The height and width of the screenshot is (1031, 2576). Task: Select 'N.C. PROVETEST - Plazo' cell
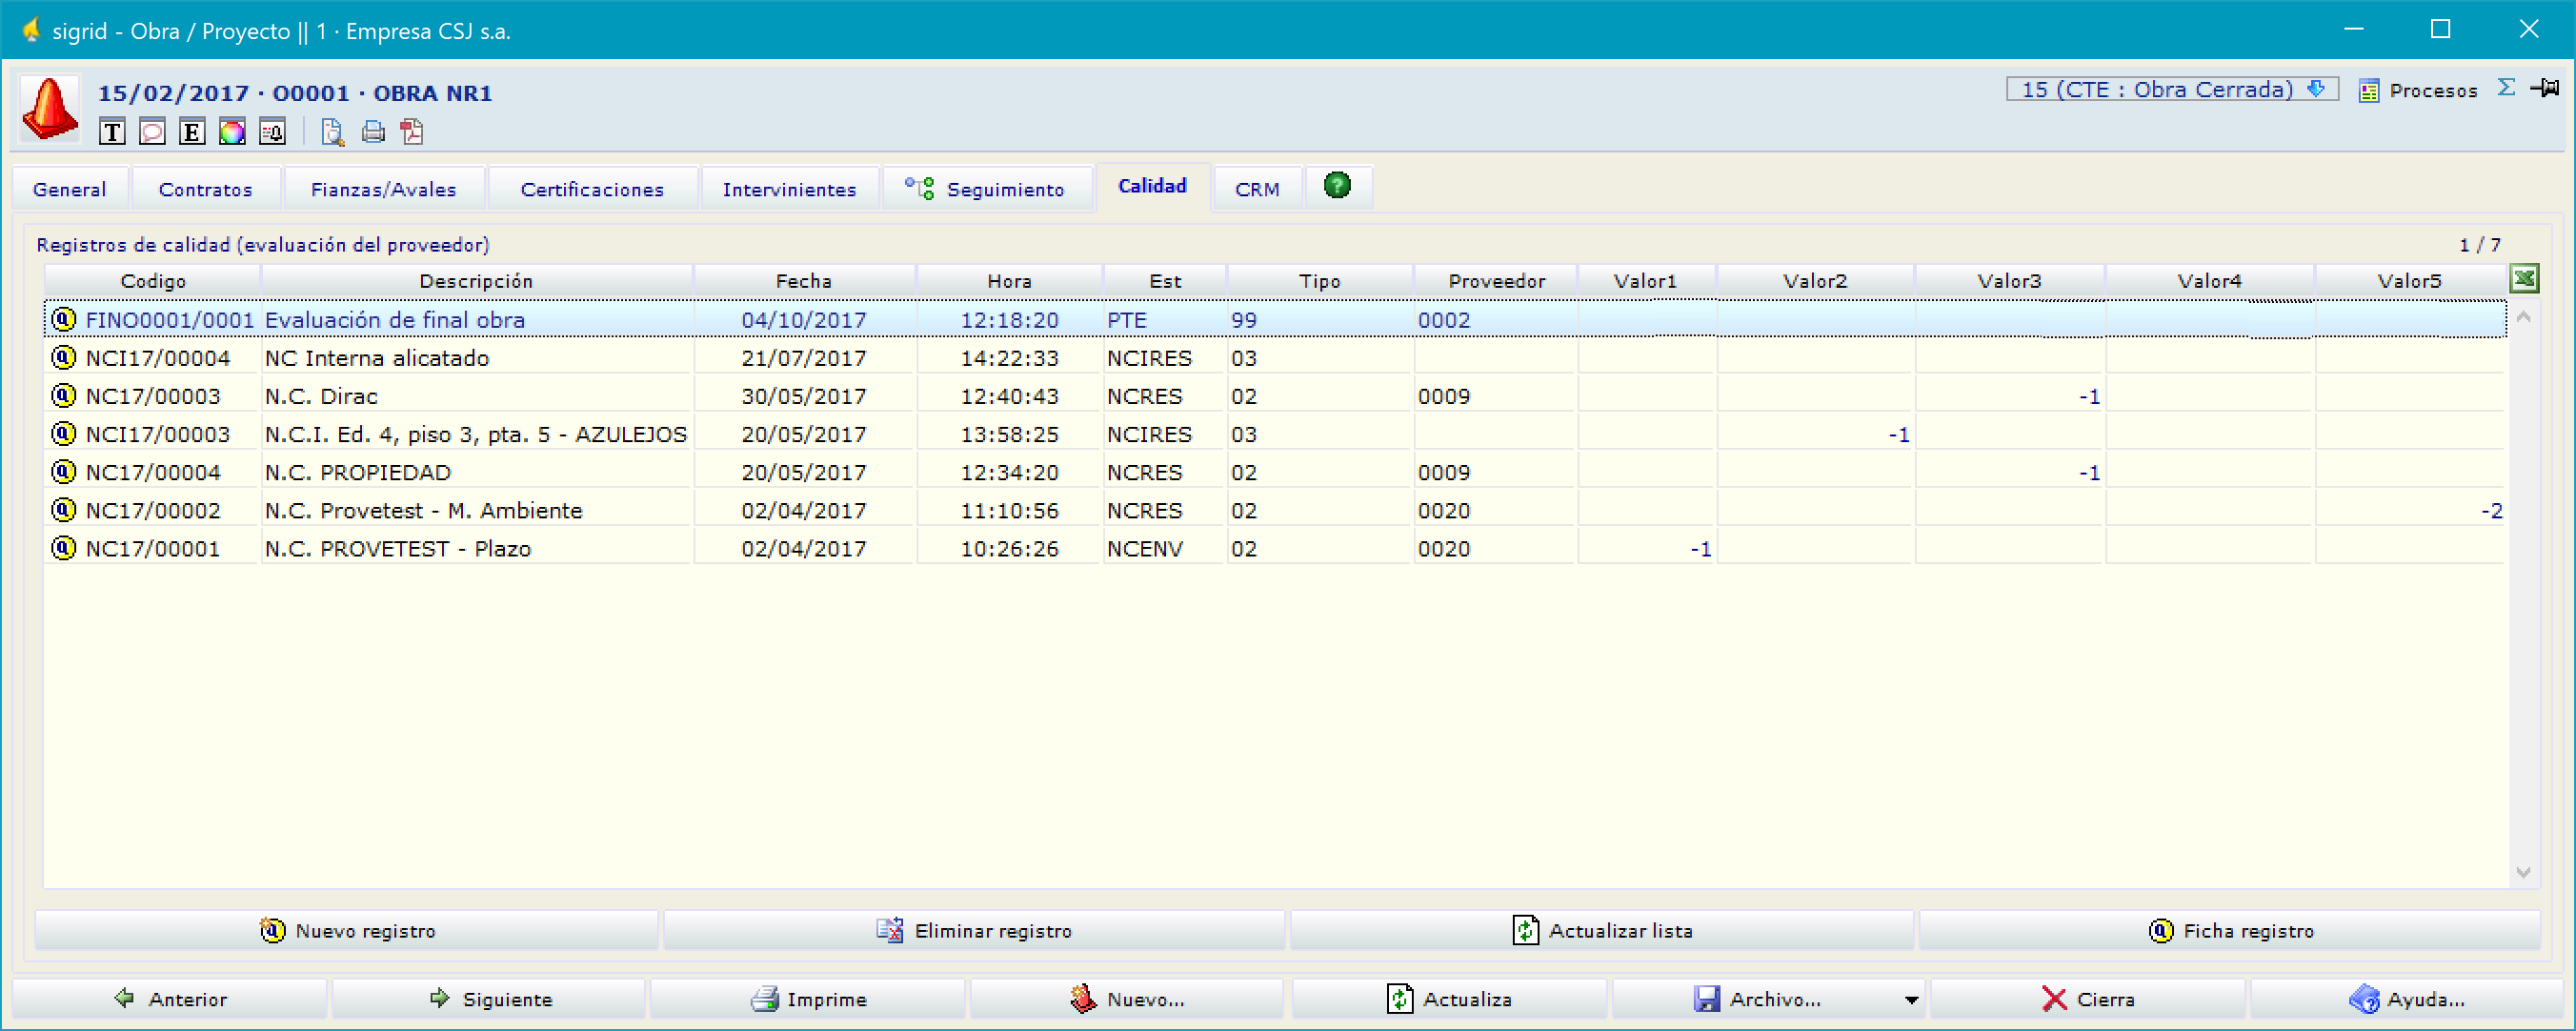click(477, 548)
